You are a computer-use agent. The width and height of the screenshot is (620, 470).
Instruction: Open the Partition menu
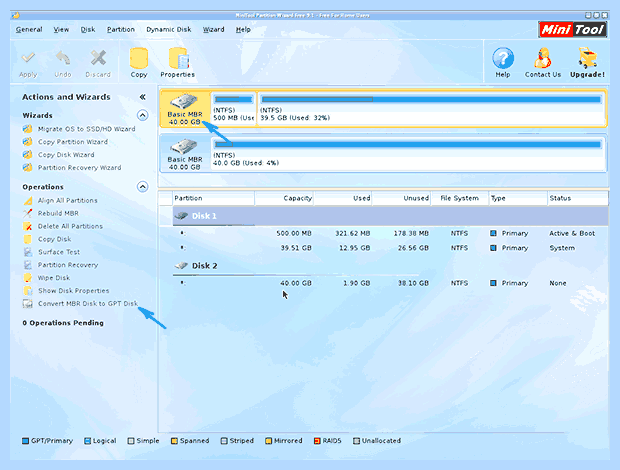(x=121, y=30)
